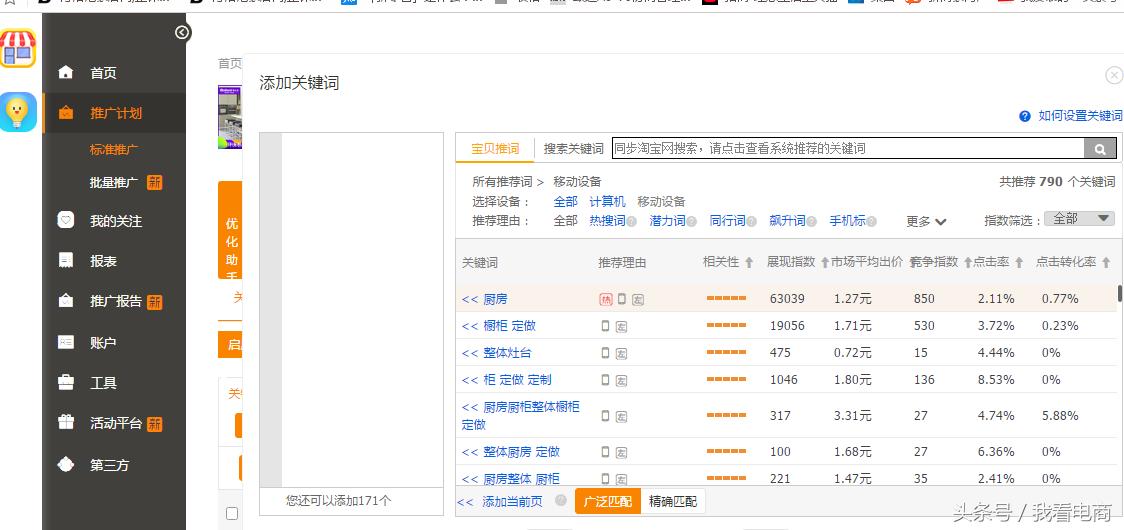This screenshot has width=1124, height=530.
Task: Click the icon beside 推广报告
Action: point(66,301)
